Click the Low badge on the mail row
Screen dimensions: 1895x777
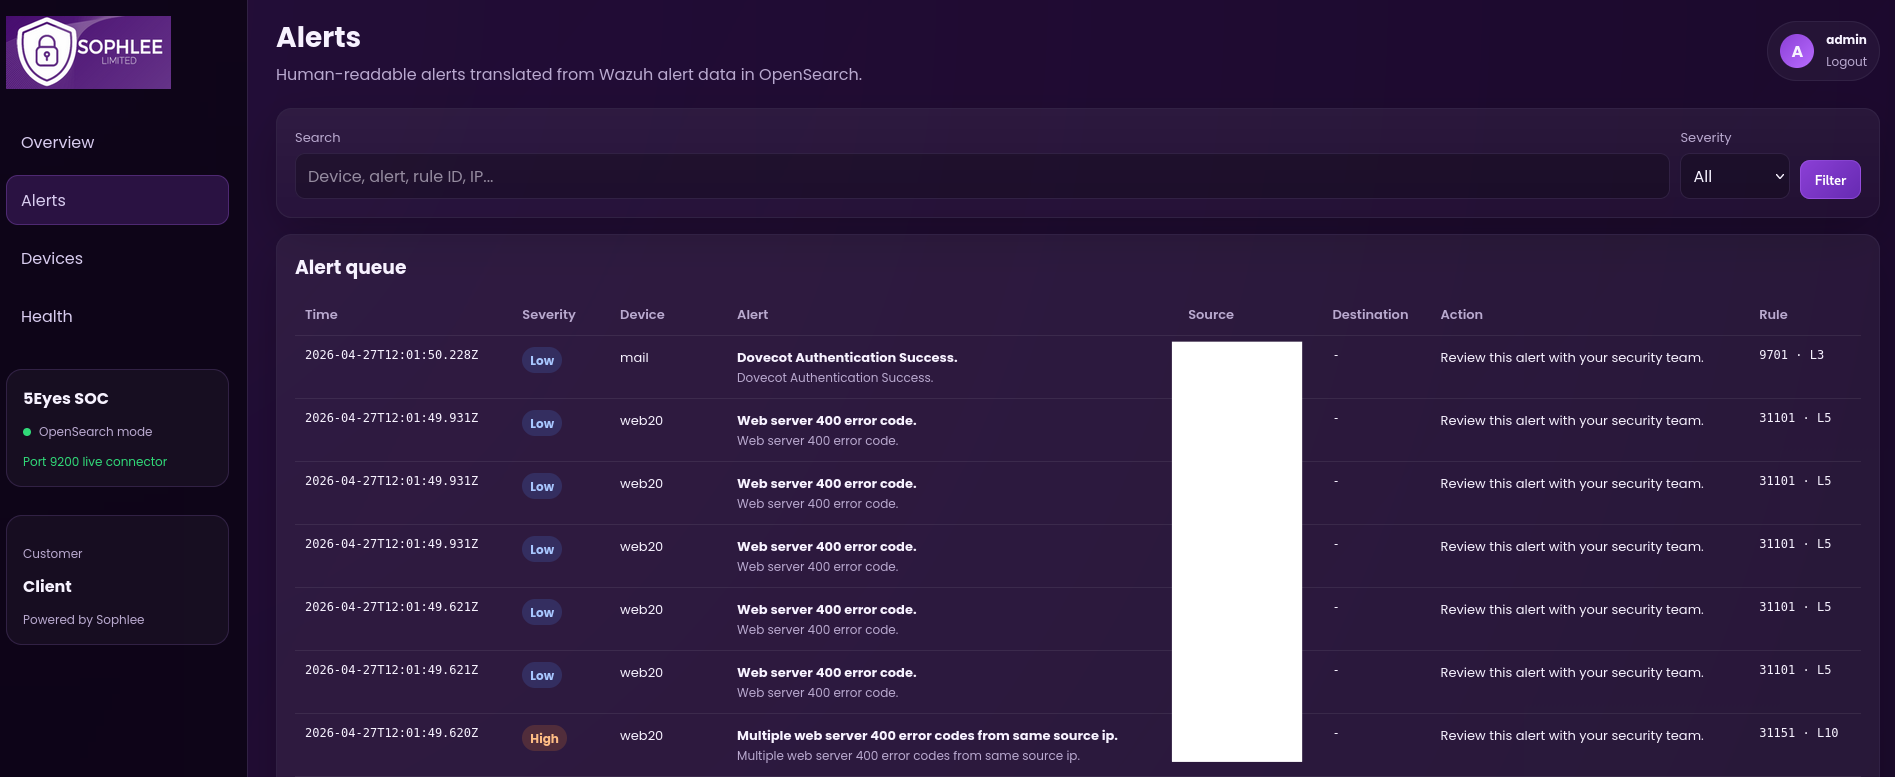click(x=542, y=360)
